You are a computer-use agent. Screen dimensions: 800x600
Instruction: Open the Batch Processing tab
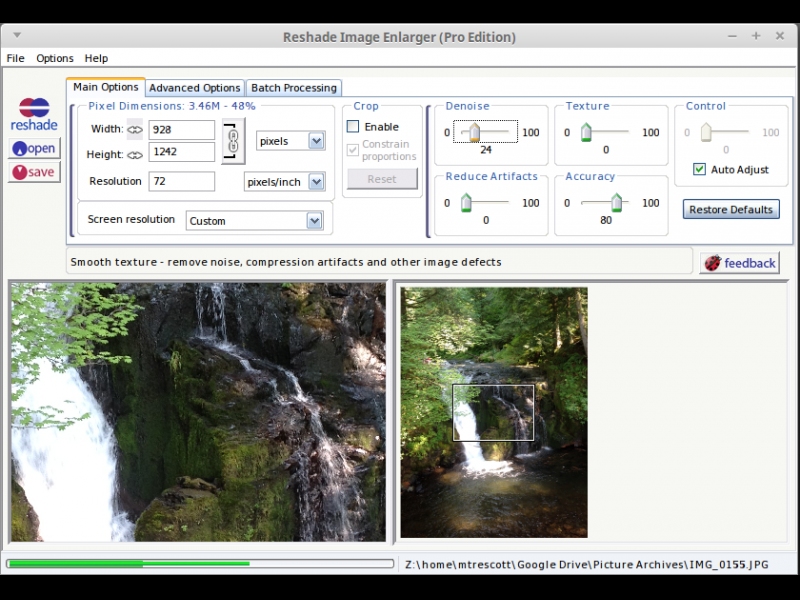294,88
